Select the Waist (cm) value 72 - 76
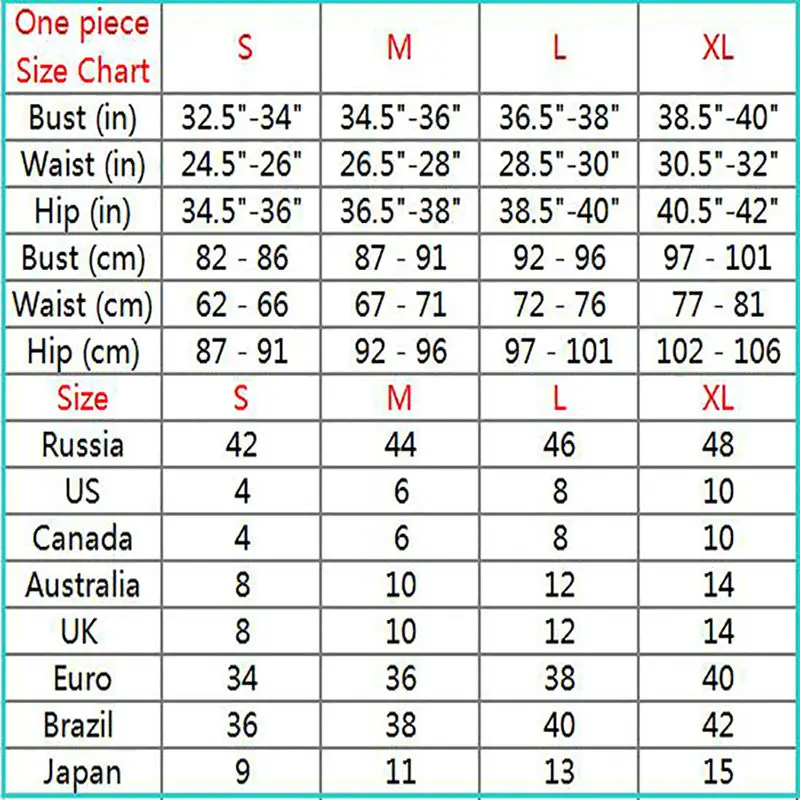The height and width of the screenshot is (800, 800). tap(559, 305)
